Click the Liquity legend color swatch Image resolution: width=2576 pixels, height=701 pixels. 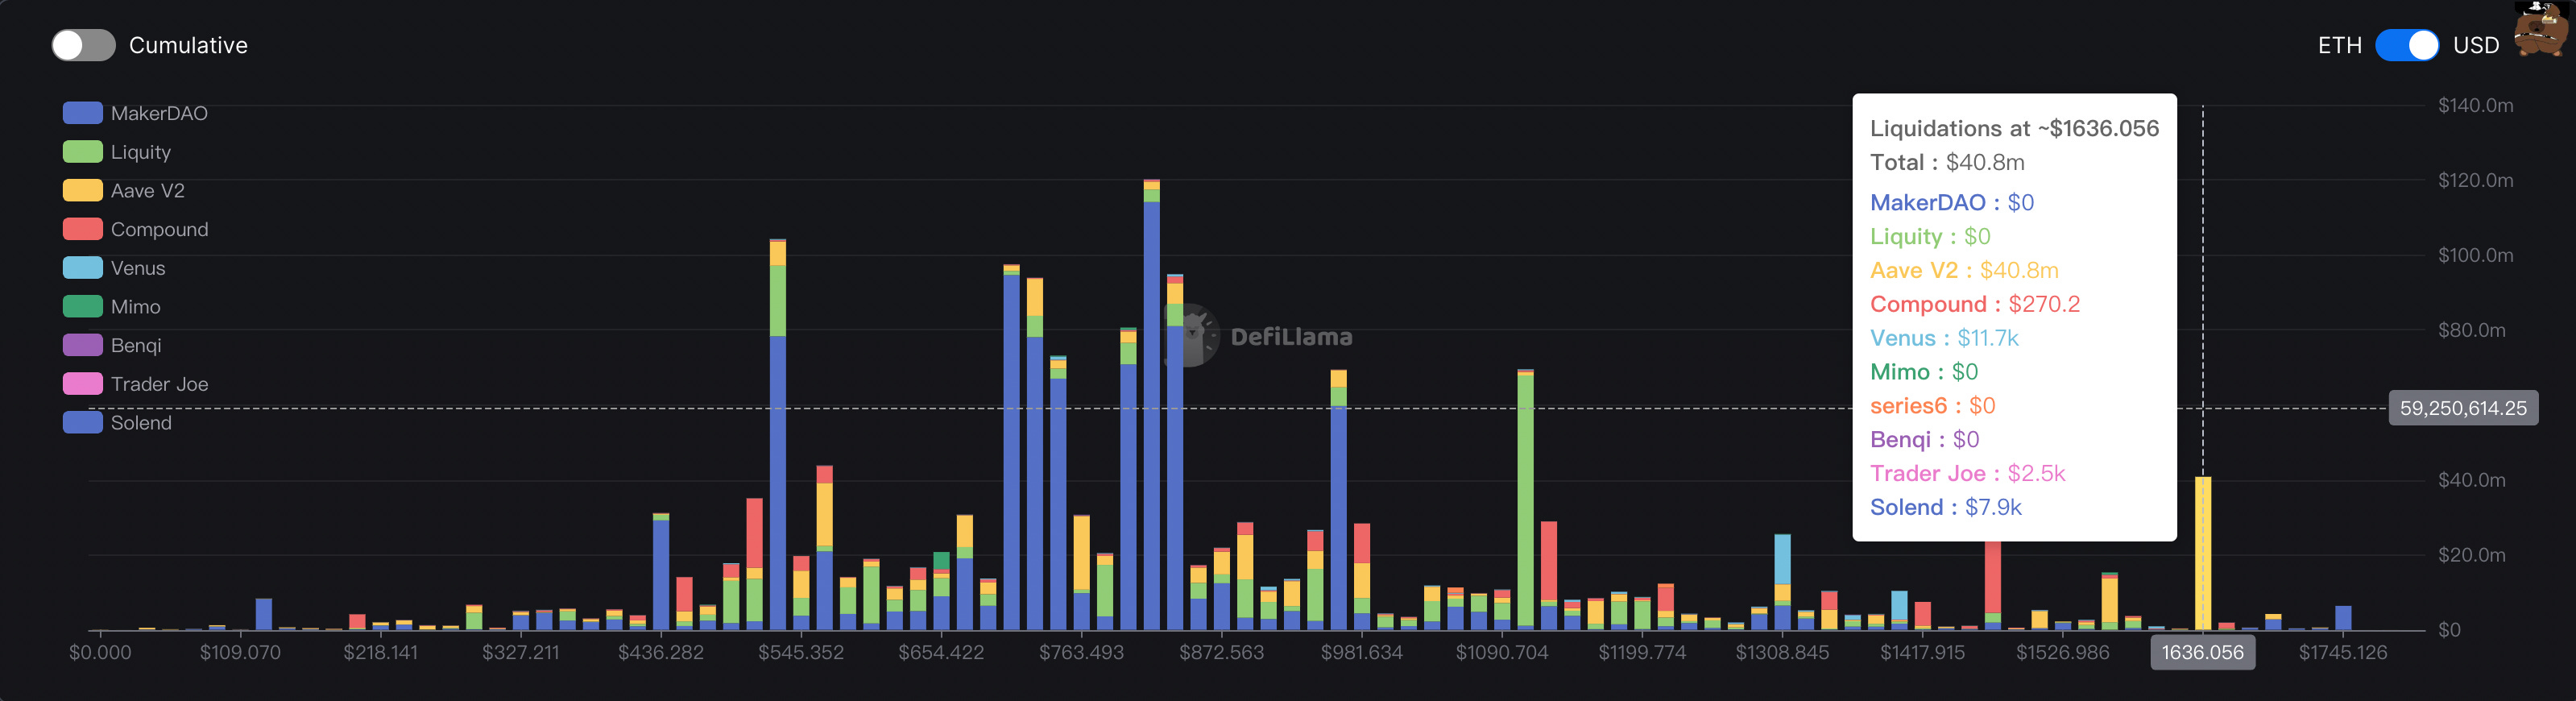[82, 152]
